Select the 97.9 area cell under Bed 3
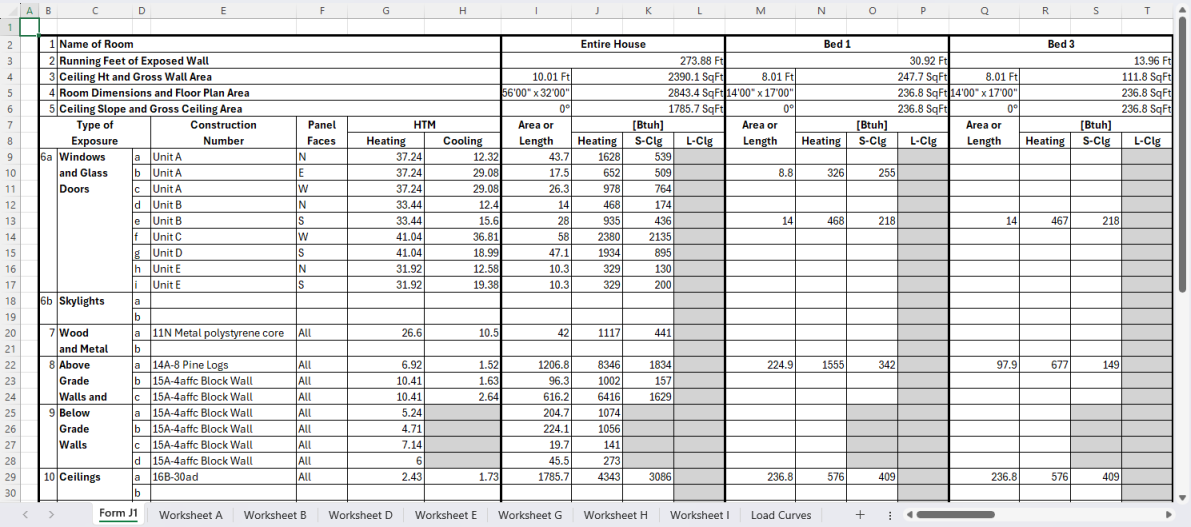The image size is (1191, 527). tap(985, 364)
